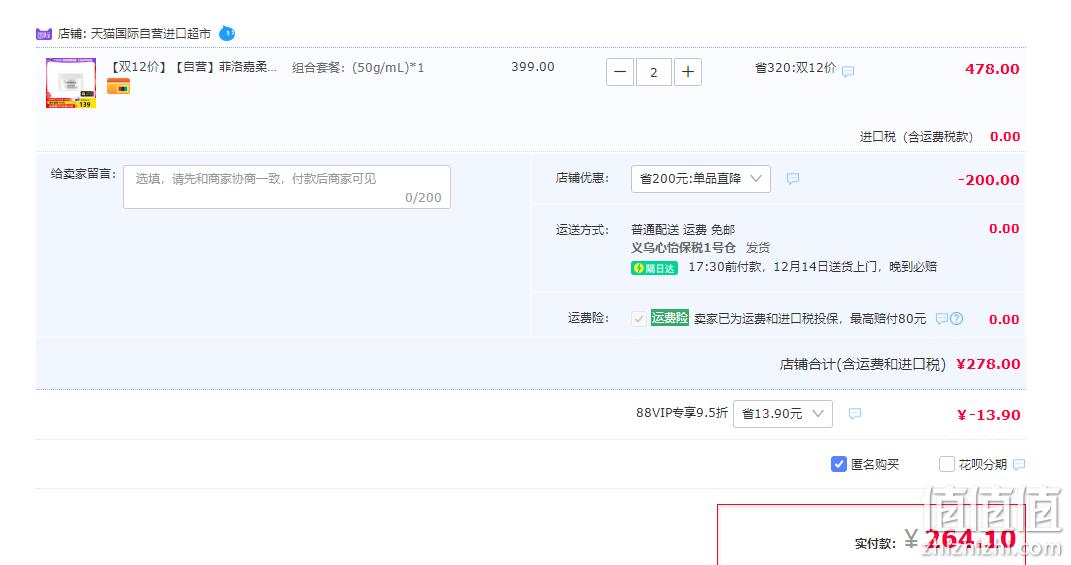The width and height of the screenshot is (1071, 565).
Task: Click the green 隔日达 badge
Action: pyautogui.click(x=654, y=268)
